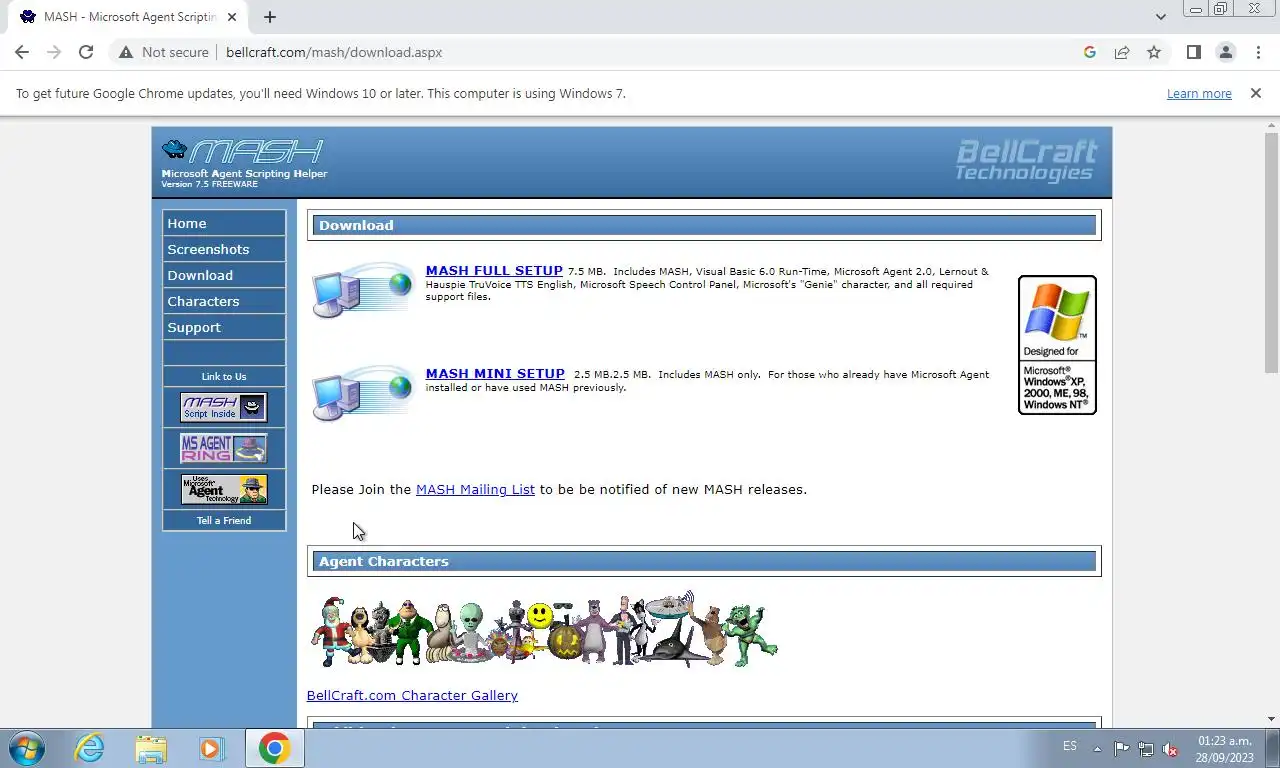Open Download in sidebar menu
This screenshot has width=1280, height=768.
[224, 275]
